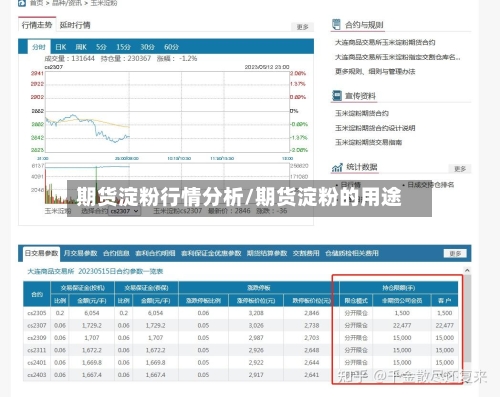
Task: Click the volume bar chart
Action: pos(167,184)
